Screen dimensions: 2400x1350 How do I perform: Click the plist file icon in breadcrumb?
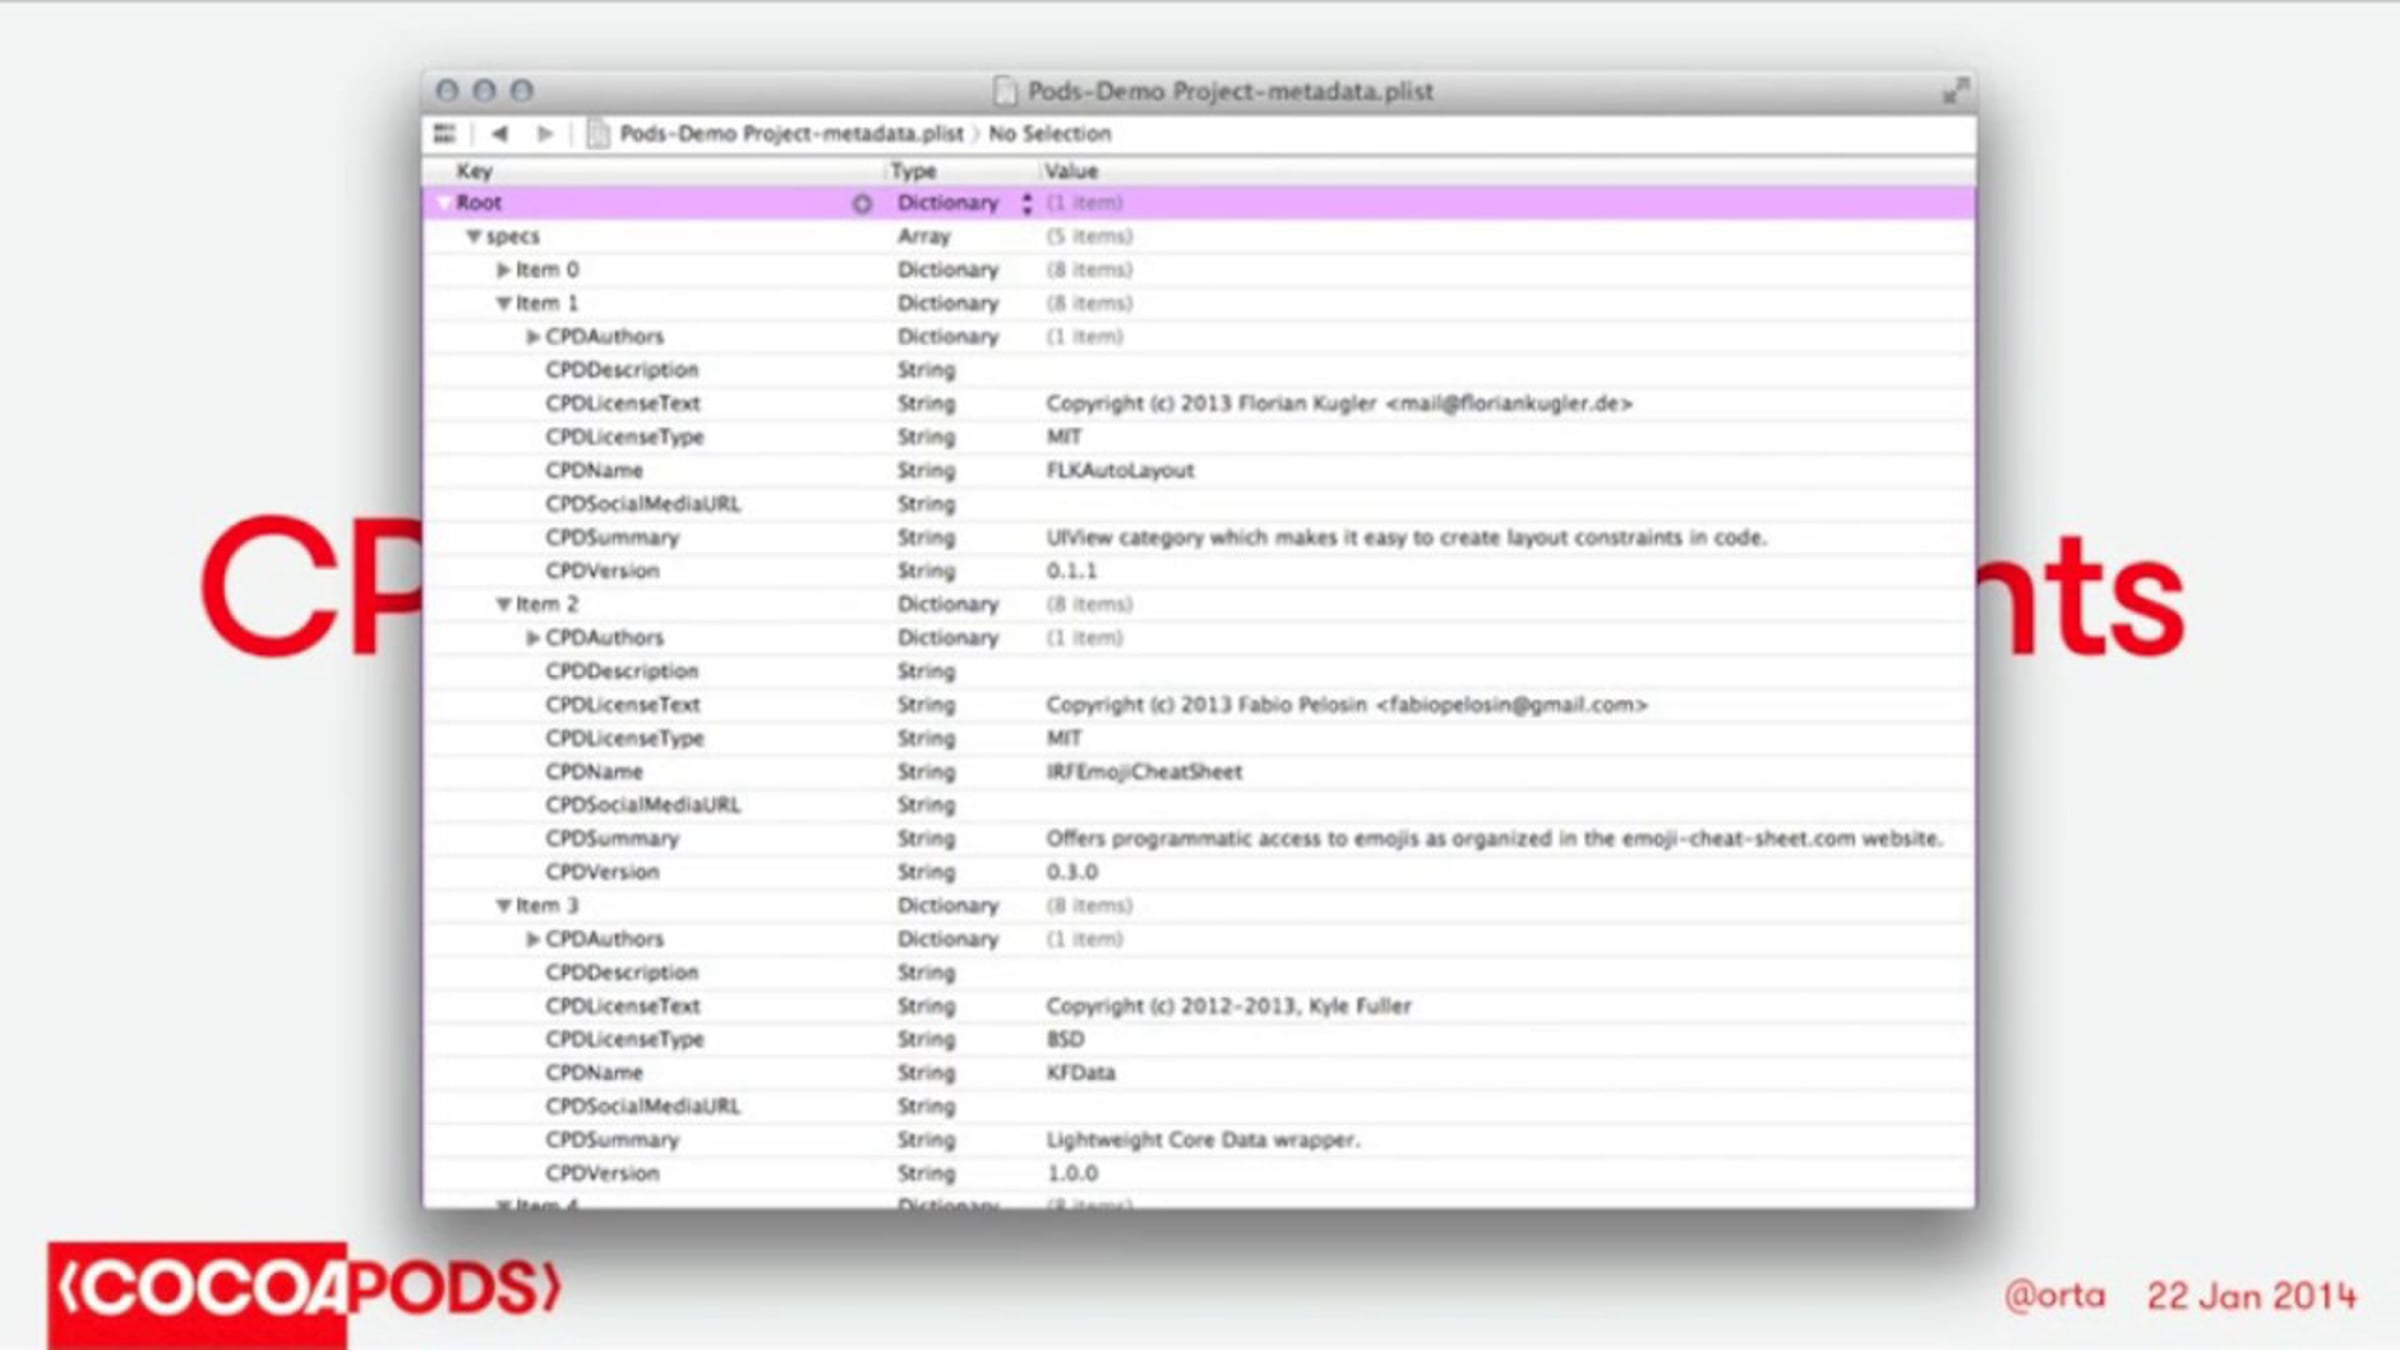tap(598, 133)
